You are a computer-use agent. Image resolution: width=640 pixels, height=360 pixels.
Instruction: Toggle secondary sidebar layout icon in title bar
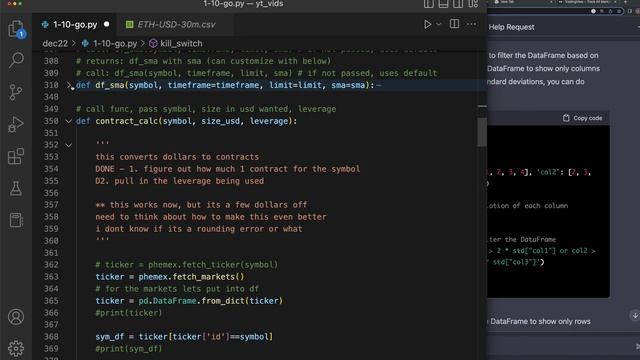click(458, 4)
